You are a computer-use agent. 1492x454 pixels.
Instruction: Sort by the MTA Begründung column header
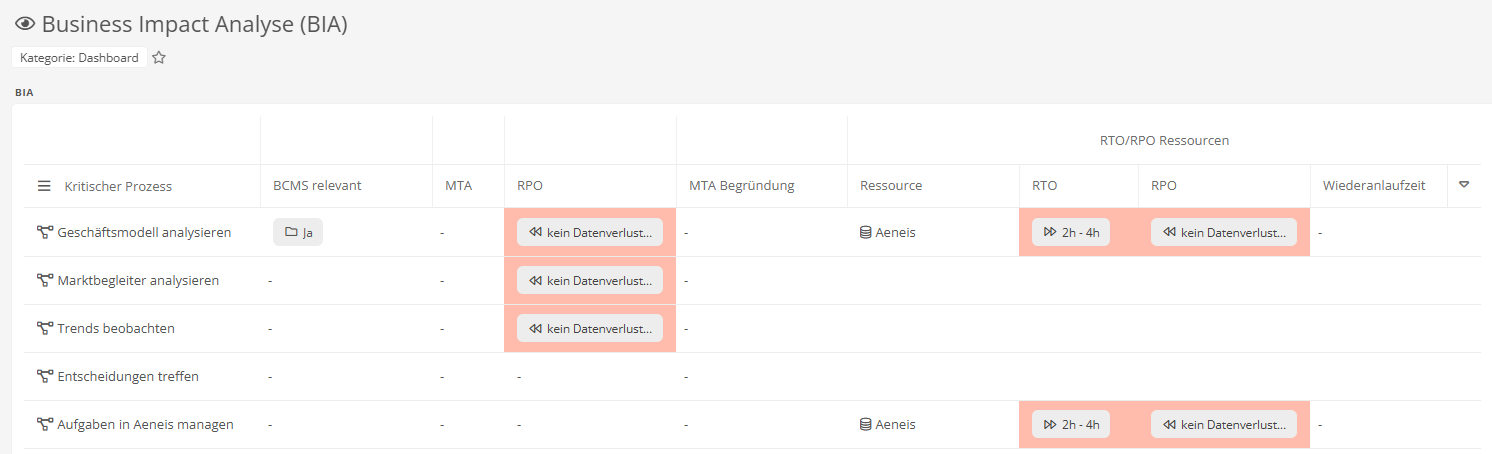[x=741, y=186]
